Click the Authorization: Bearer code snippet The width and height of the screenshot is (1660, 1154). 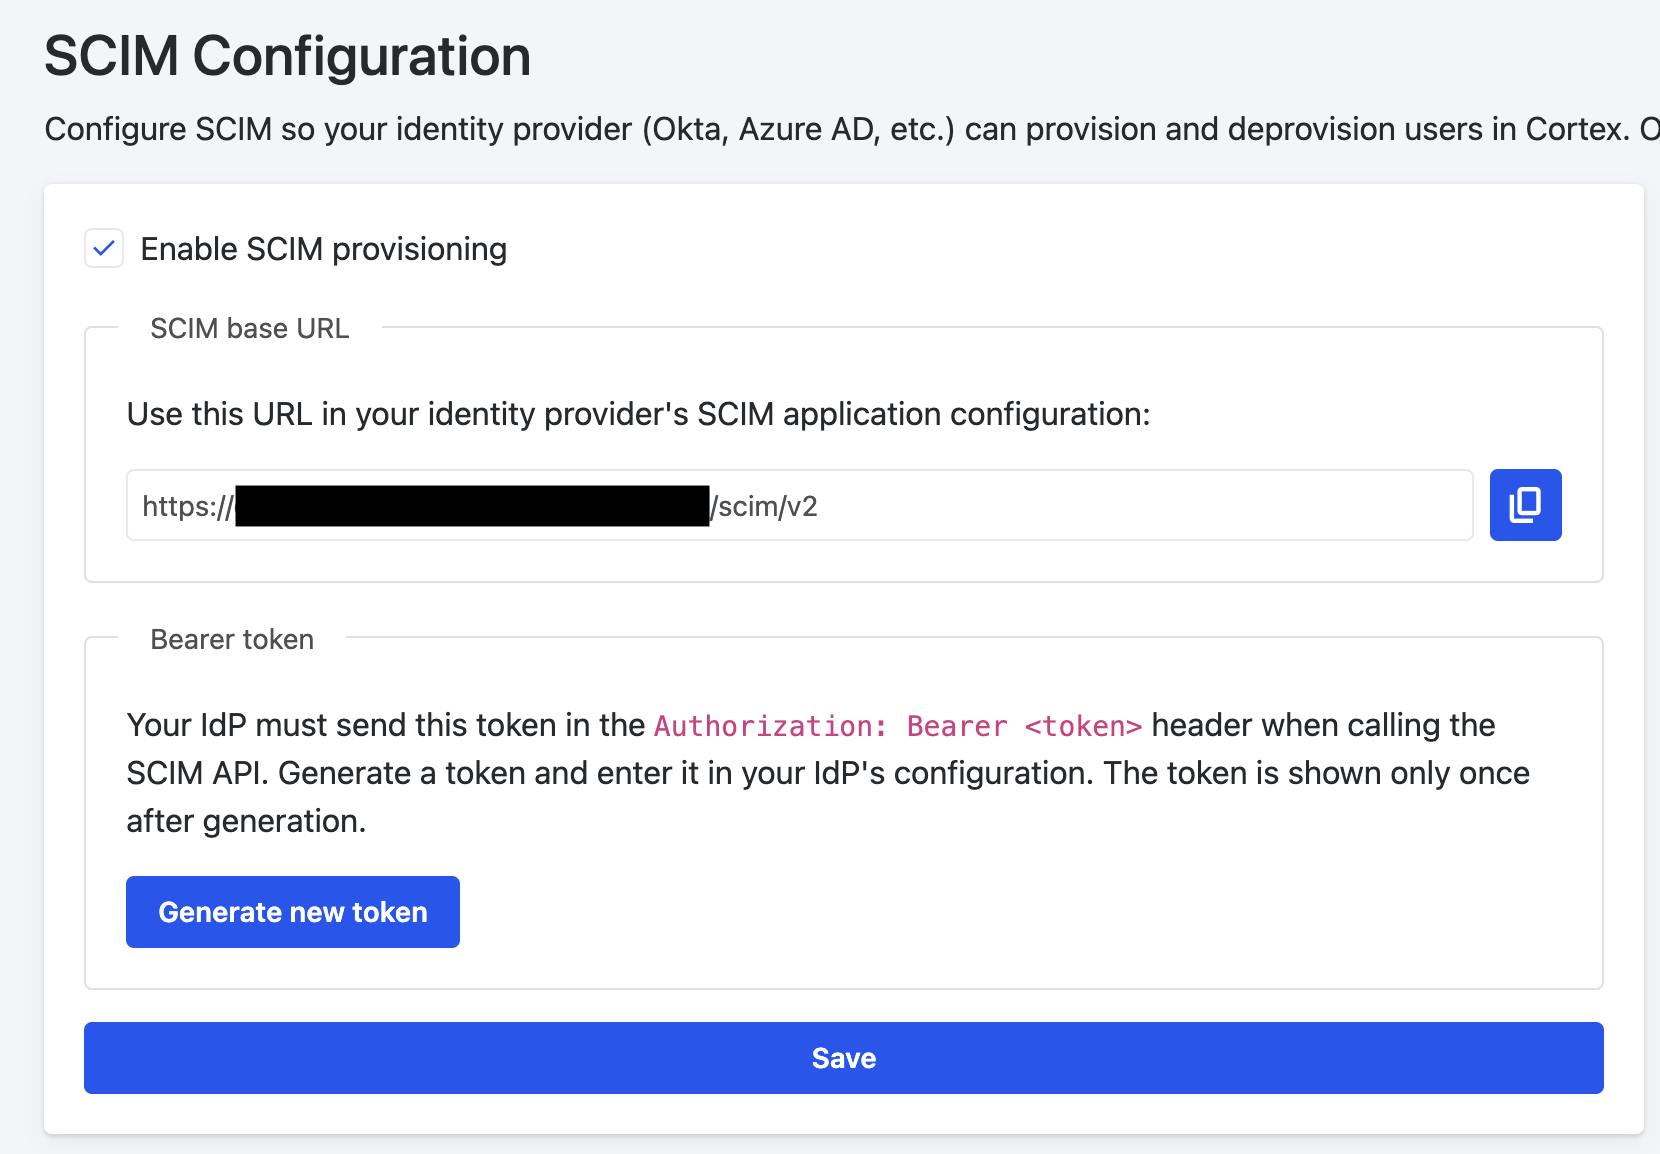tap(897, 725)
